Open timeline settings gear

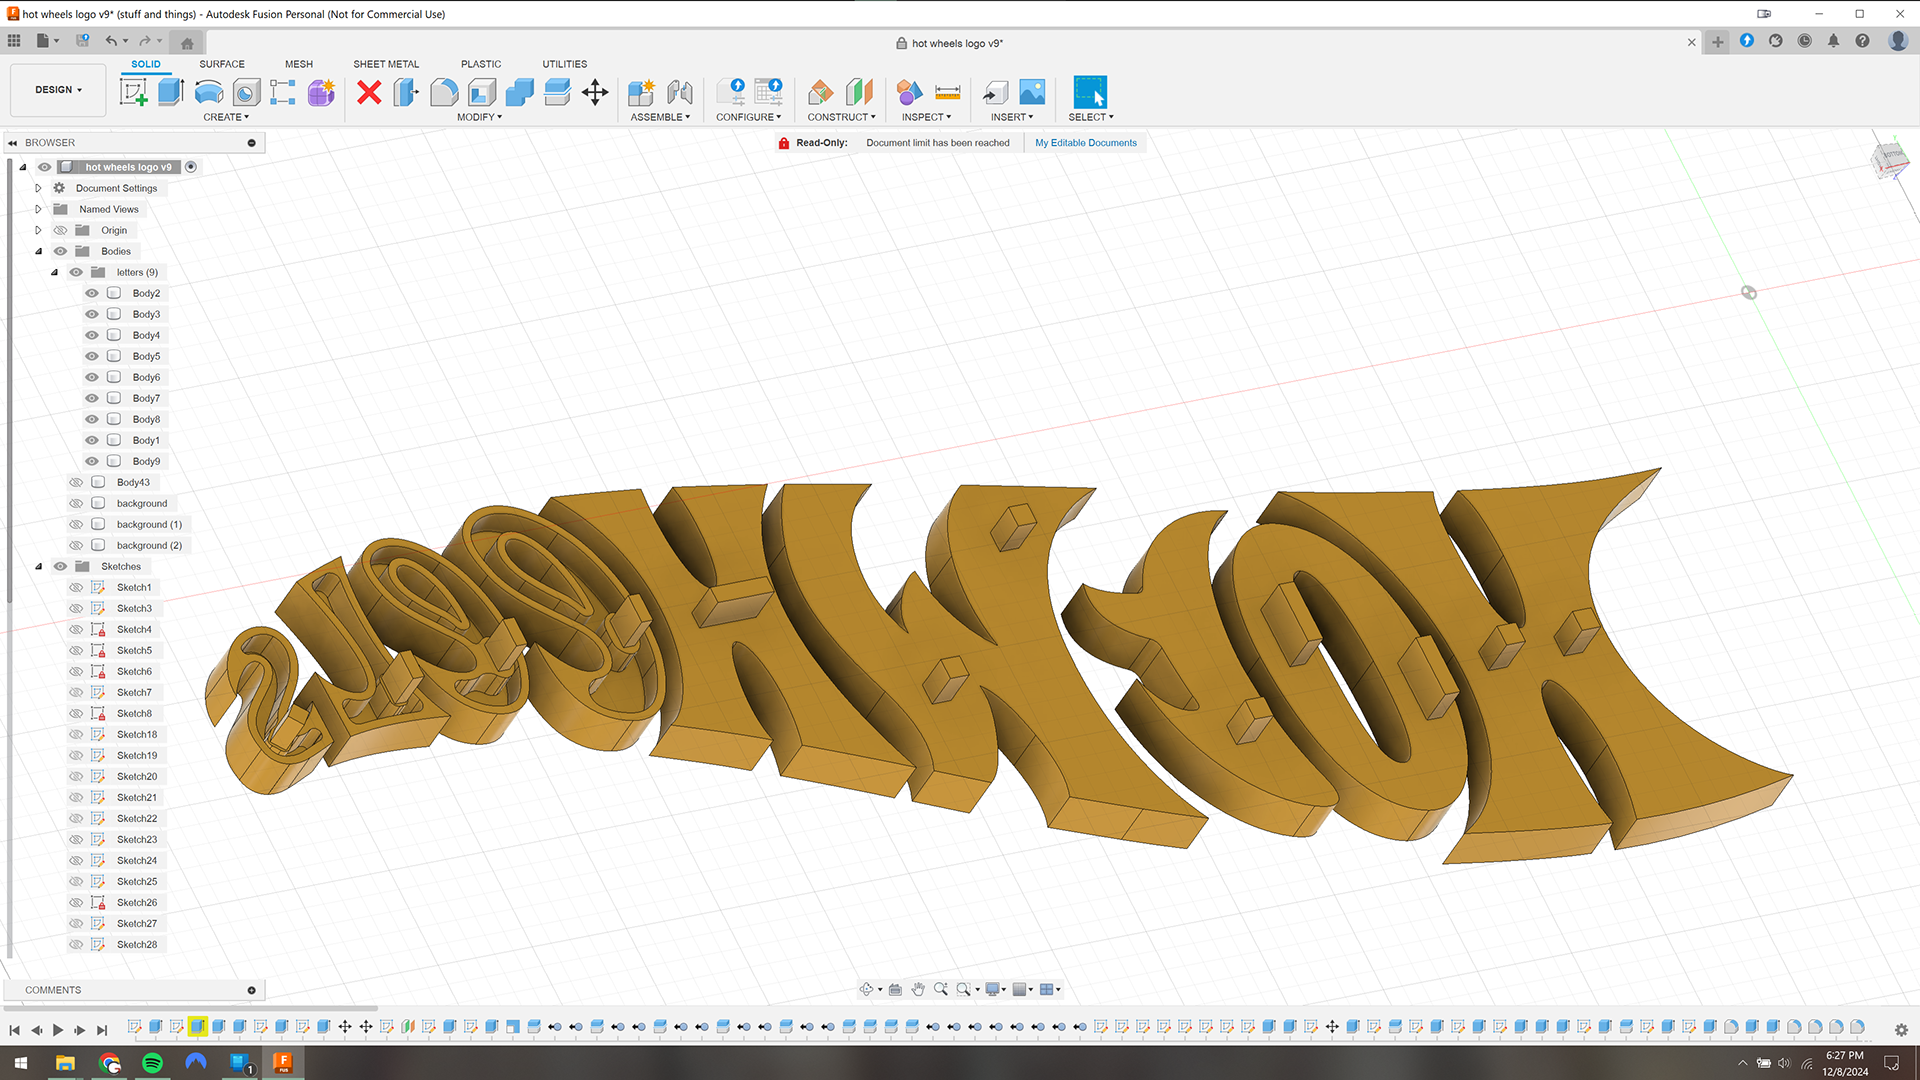[x=1901, y=1030]
